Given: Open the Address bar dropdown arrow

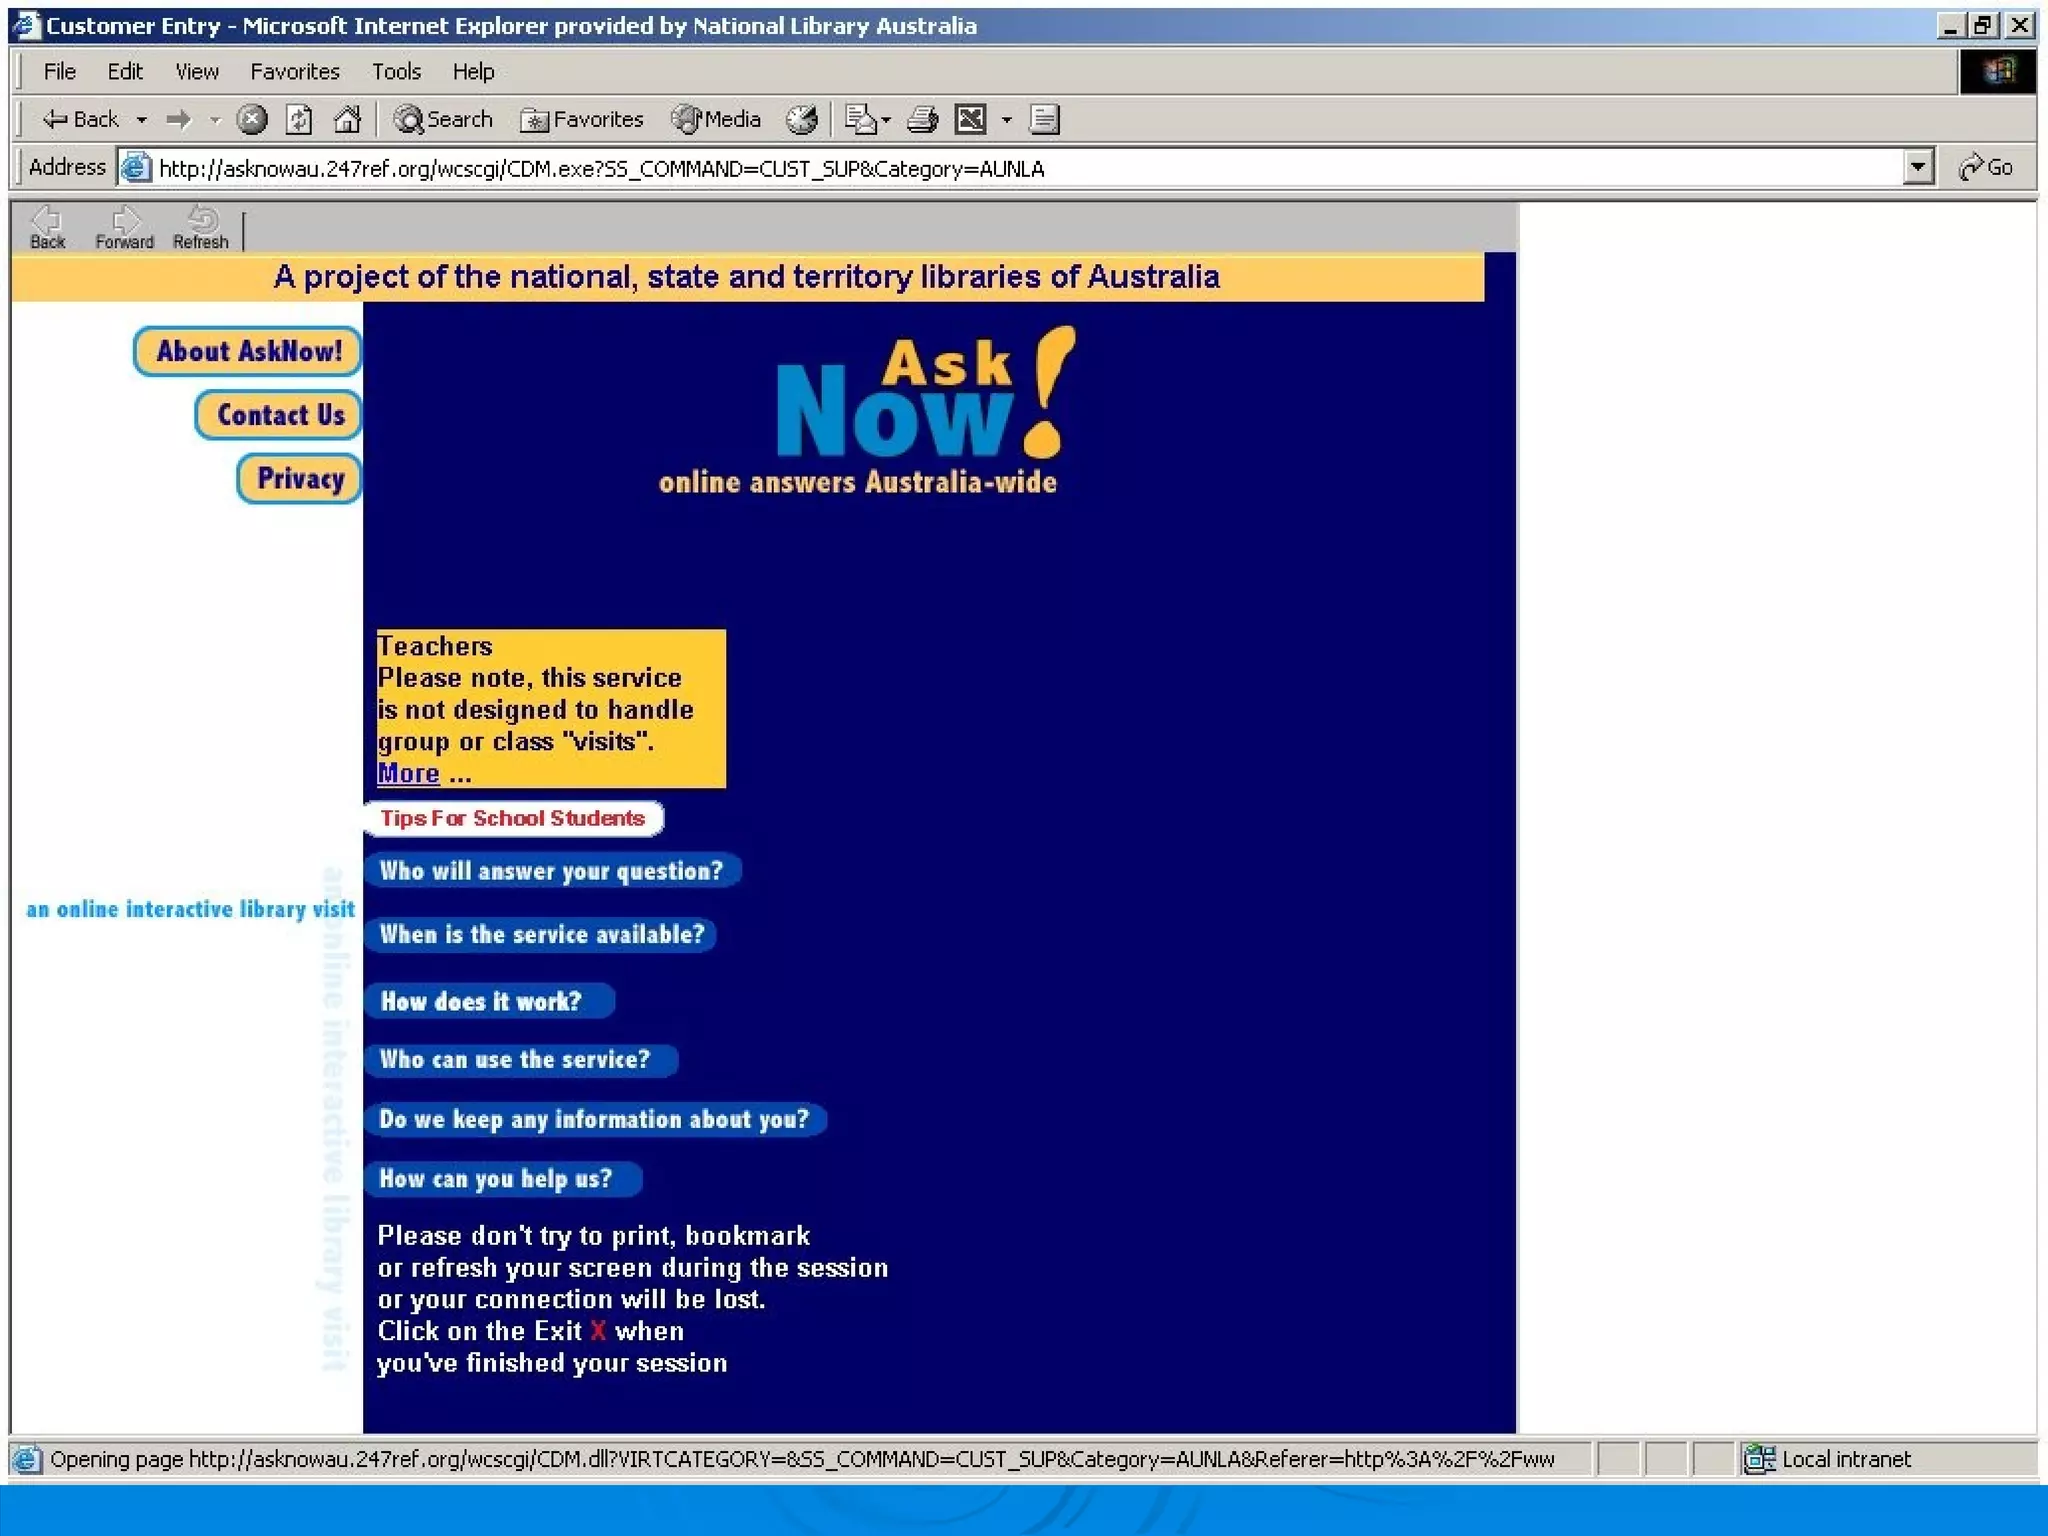Looking at the screenshot, I should click(x=1917, y=167).
